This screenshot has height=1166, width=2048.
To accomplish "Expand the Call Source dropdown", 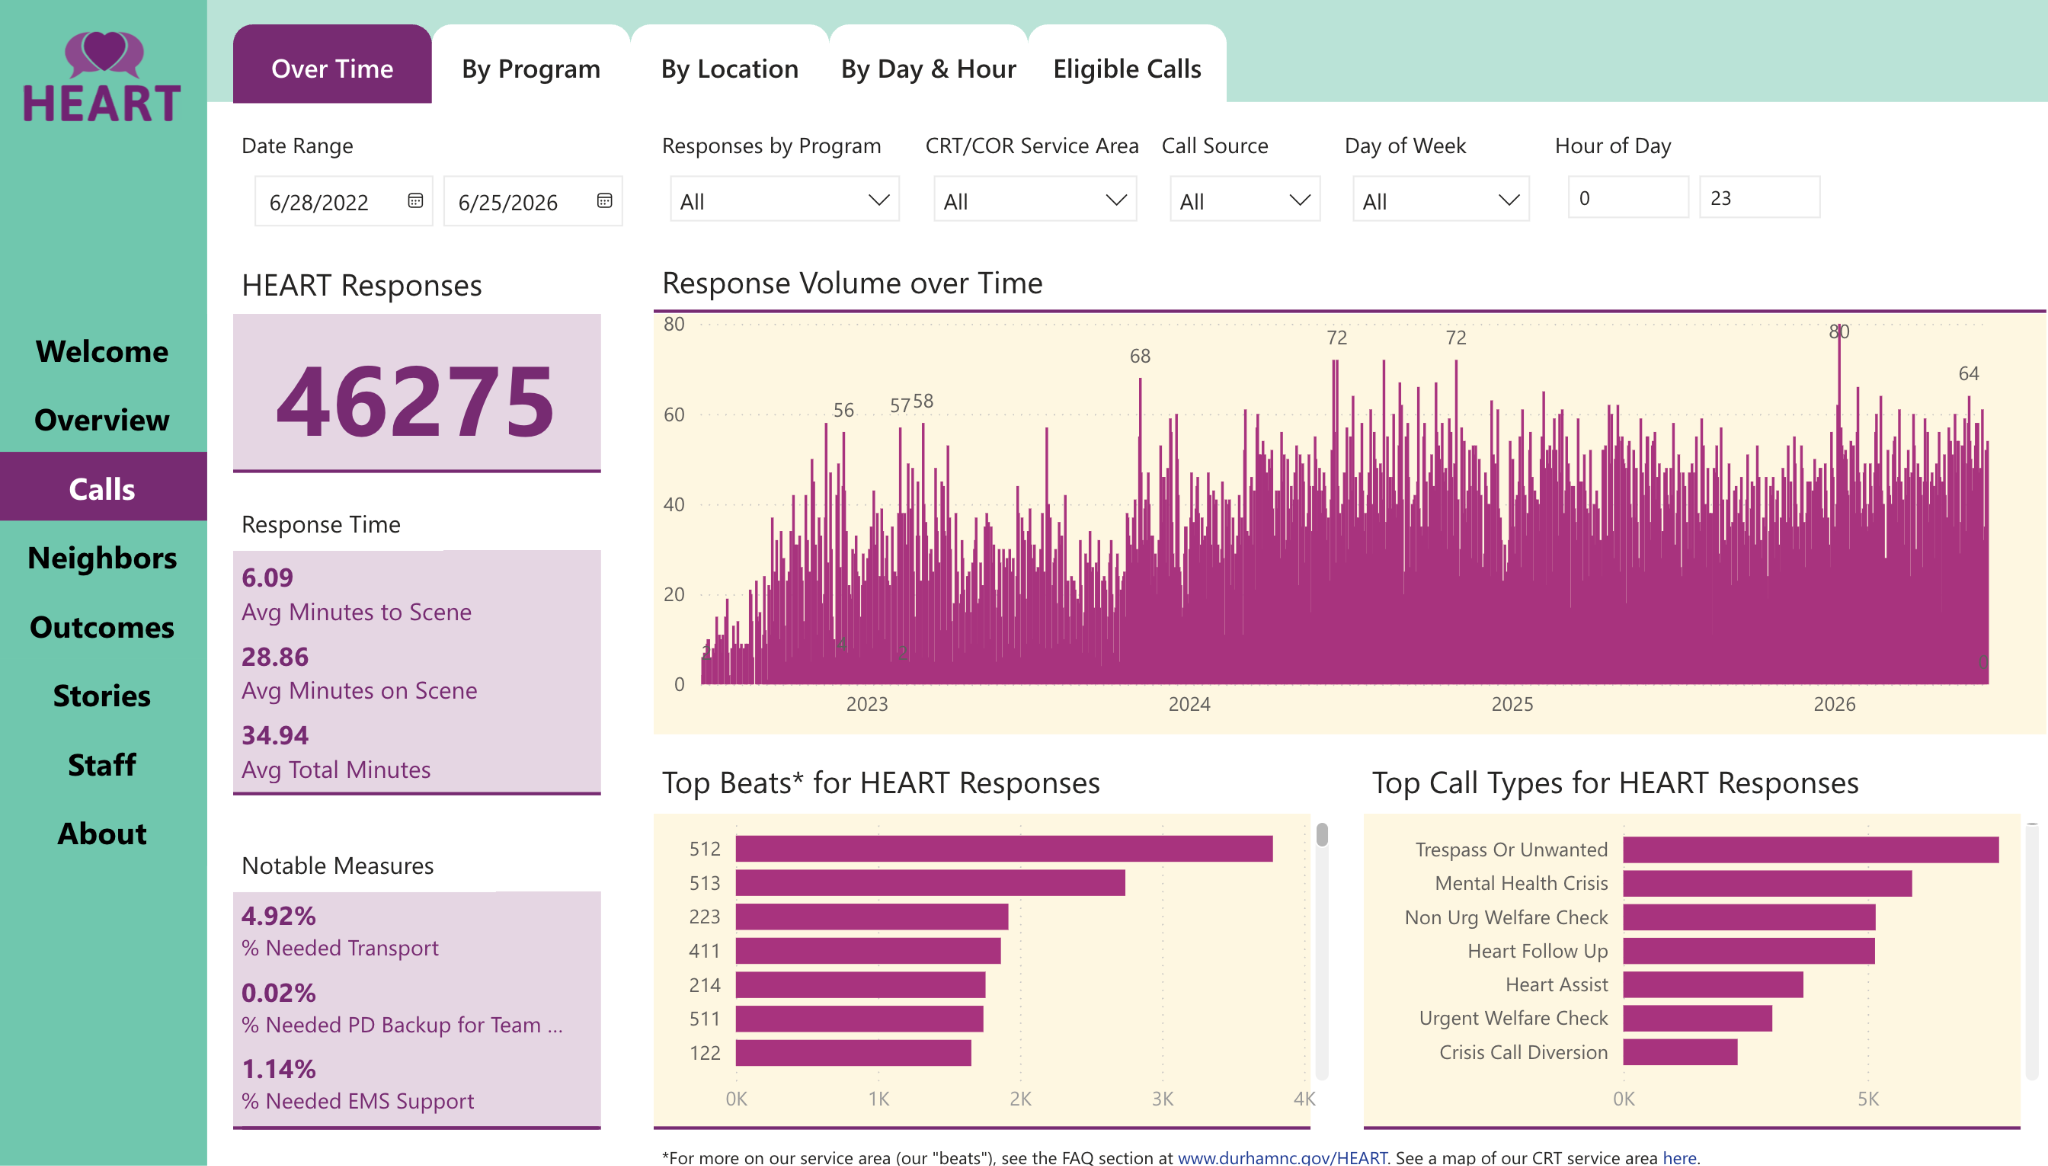I will (1245, 200).
